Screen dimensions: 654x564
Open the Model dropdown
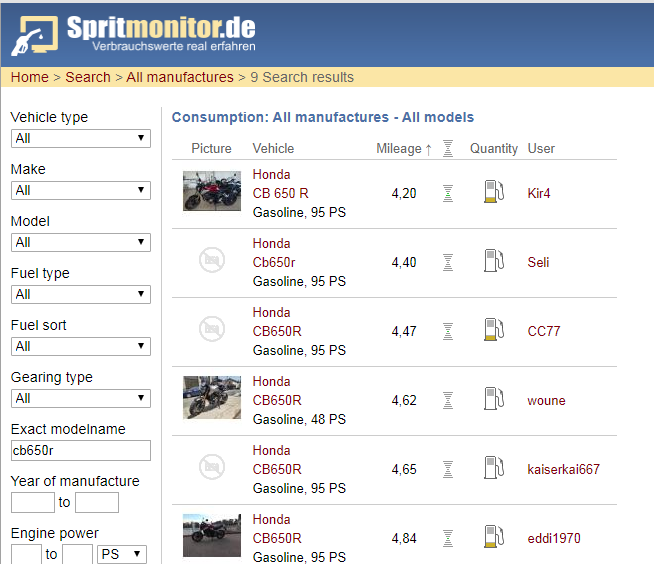coord(81,242)
